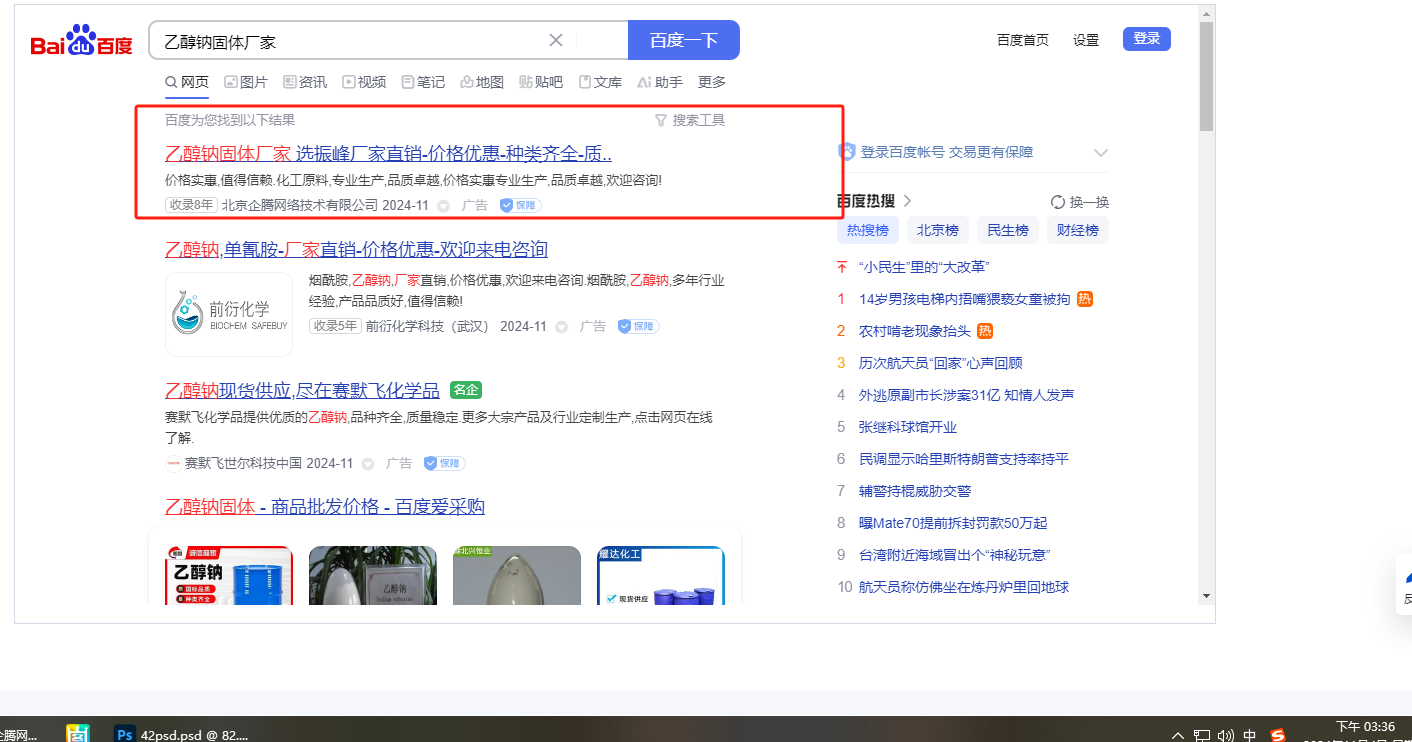Switch to the 笔记 tab

point(423,82)
